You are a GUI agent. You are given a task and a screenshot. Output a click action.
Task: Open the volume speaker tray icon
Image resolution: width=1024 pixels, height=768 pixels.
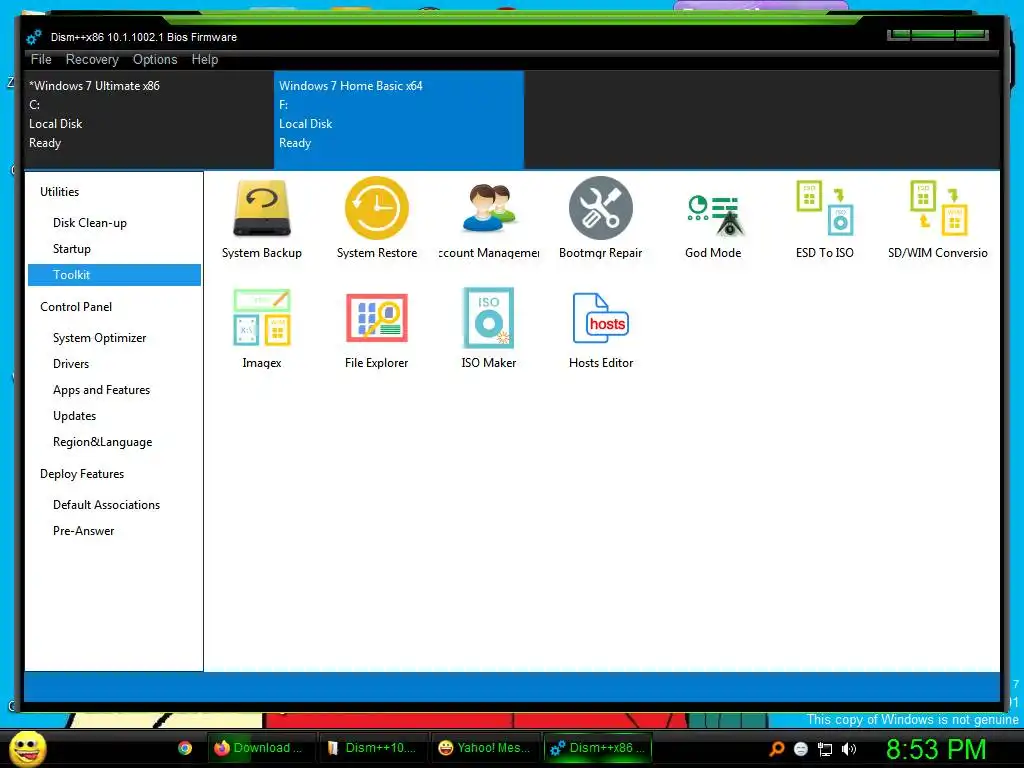(x=848, y=749)
